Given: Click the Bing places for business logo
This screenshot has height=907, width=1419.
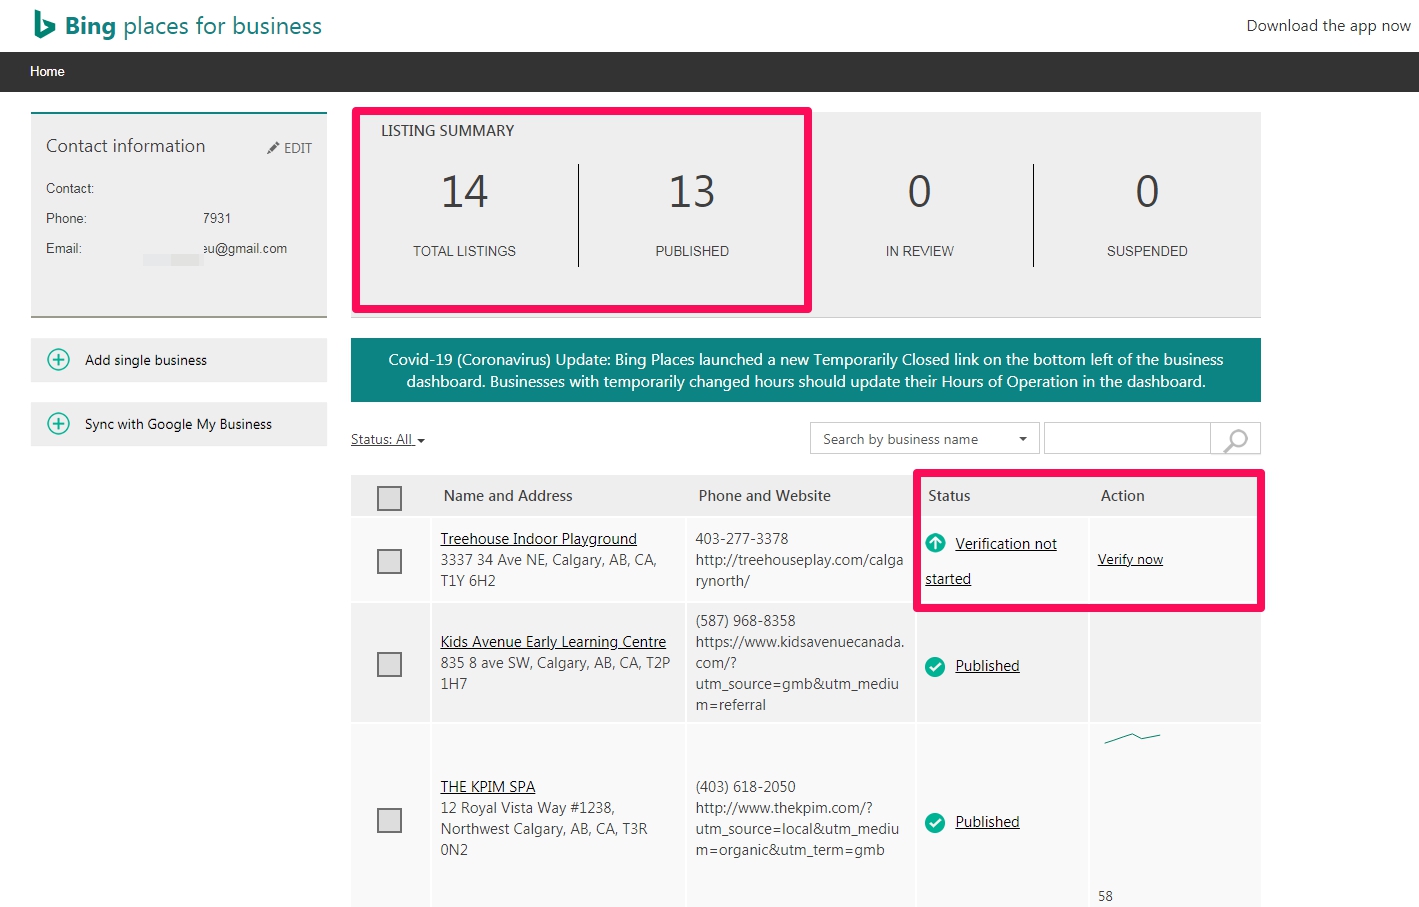Looking at the screenshot, I should click(178, 25).
